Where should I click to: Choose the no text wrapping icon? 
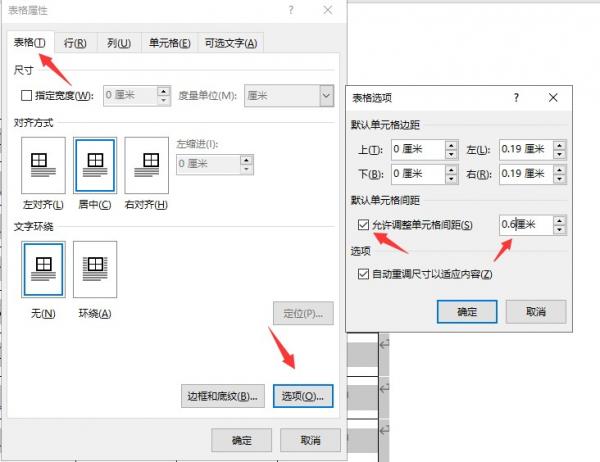click(x=43, y=269)
